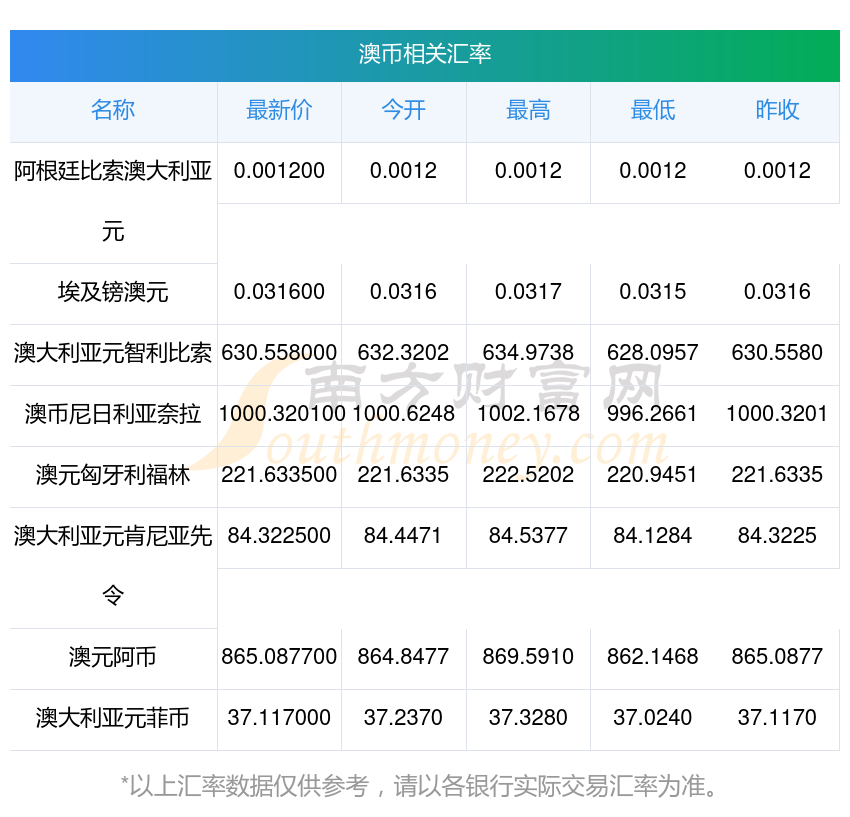Click latest price 221.633500
Image resolution: width=850 pixels, height=817 pixels.
pyautogui.click(x=279, y=474)
